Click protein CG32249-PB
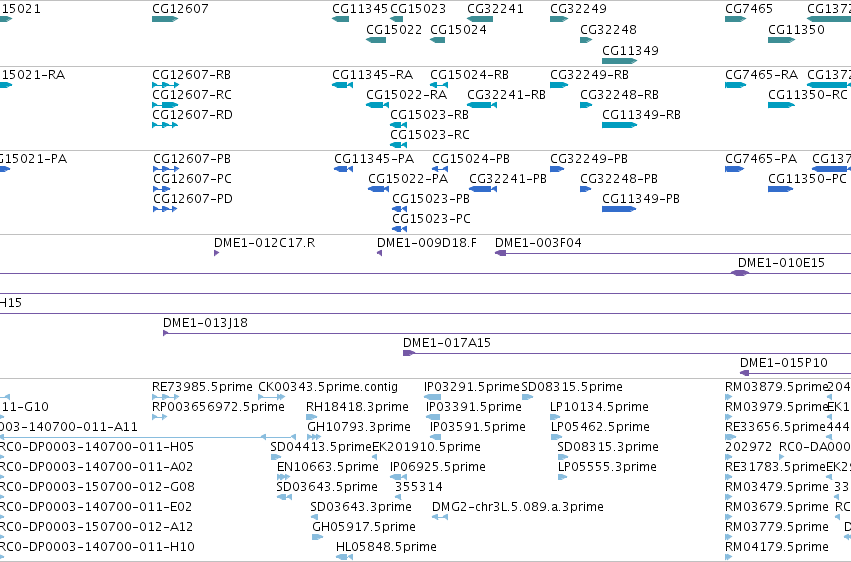This screenshot has height=562, width=851. (589, 159)
